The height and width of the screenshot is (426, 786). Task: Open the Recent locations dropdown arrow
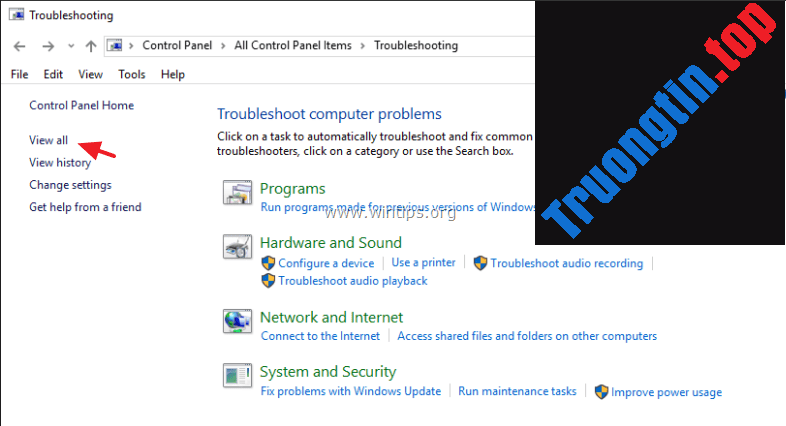(70, 46)
